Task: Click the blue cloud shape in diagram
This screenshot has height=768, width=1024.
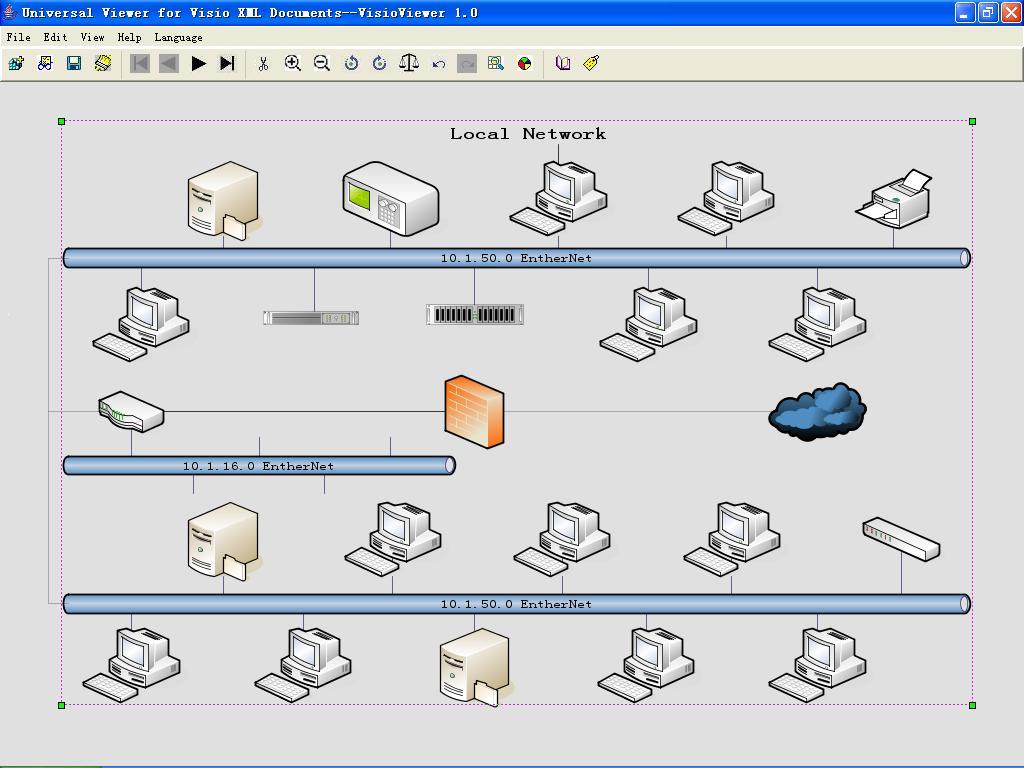Action: (817, 411)
